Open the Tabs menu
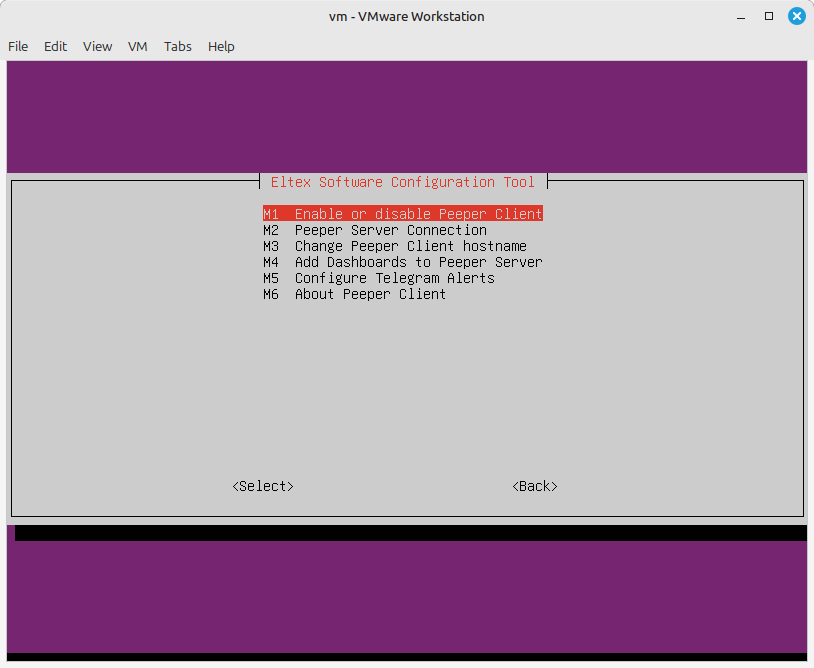The image size is (814, 668). click(178, 47)
